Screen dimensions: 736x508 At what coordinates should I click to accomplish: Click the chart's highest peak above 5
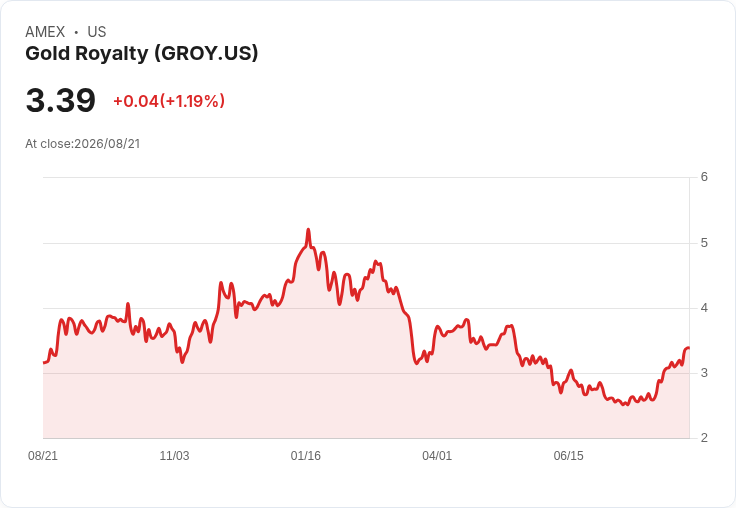(308, 230)
